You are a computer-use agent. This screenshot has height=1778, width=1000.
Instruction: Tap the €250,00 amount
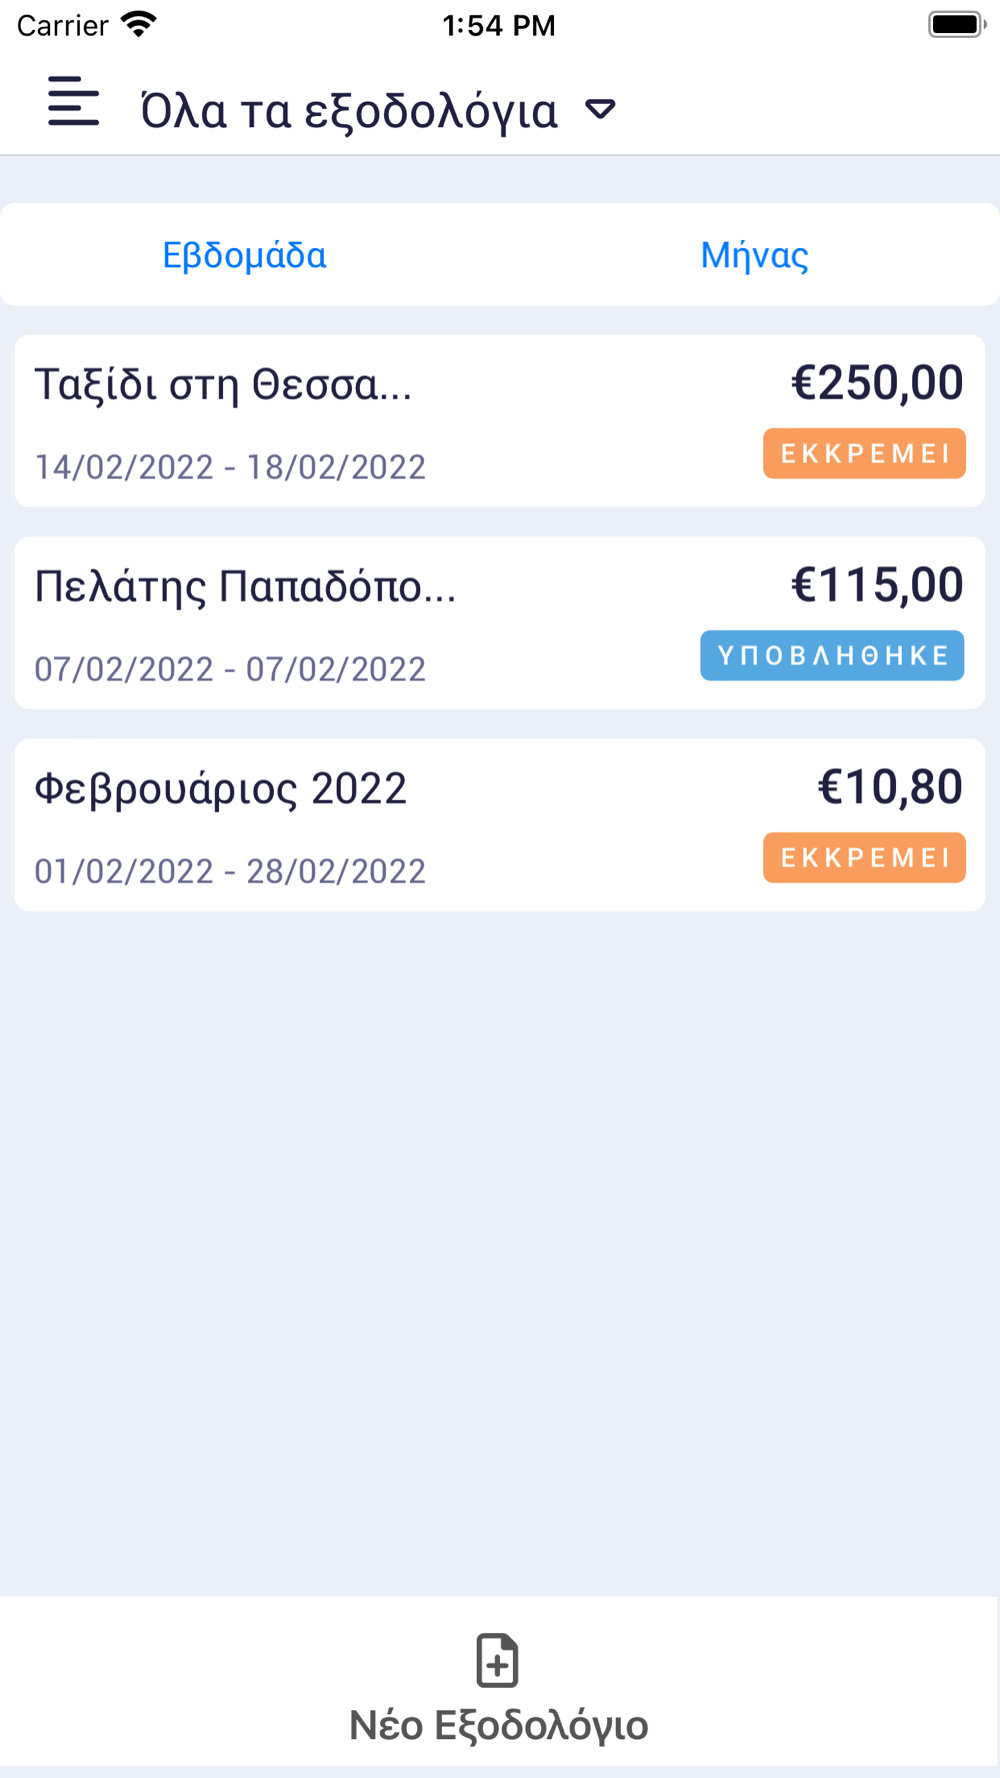877,383
